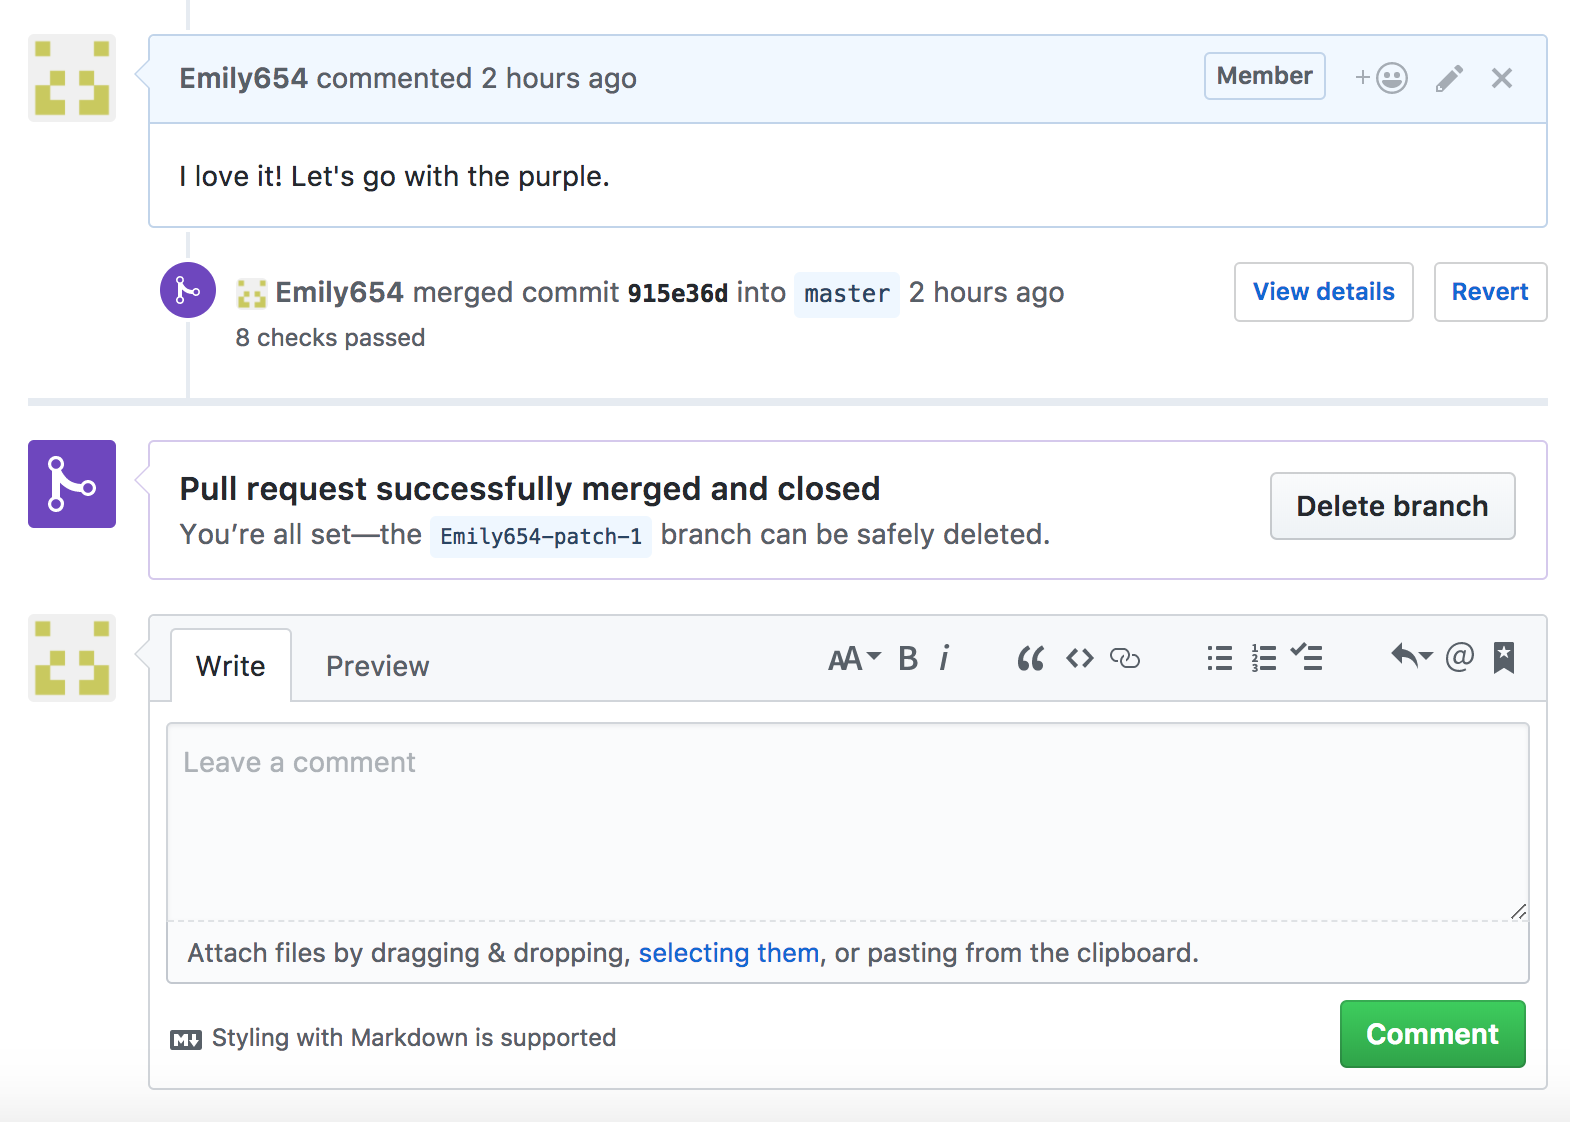Screen dimensions: 1570x1122
Task: Switch to the Preview tab
Action: pos(377,666)
